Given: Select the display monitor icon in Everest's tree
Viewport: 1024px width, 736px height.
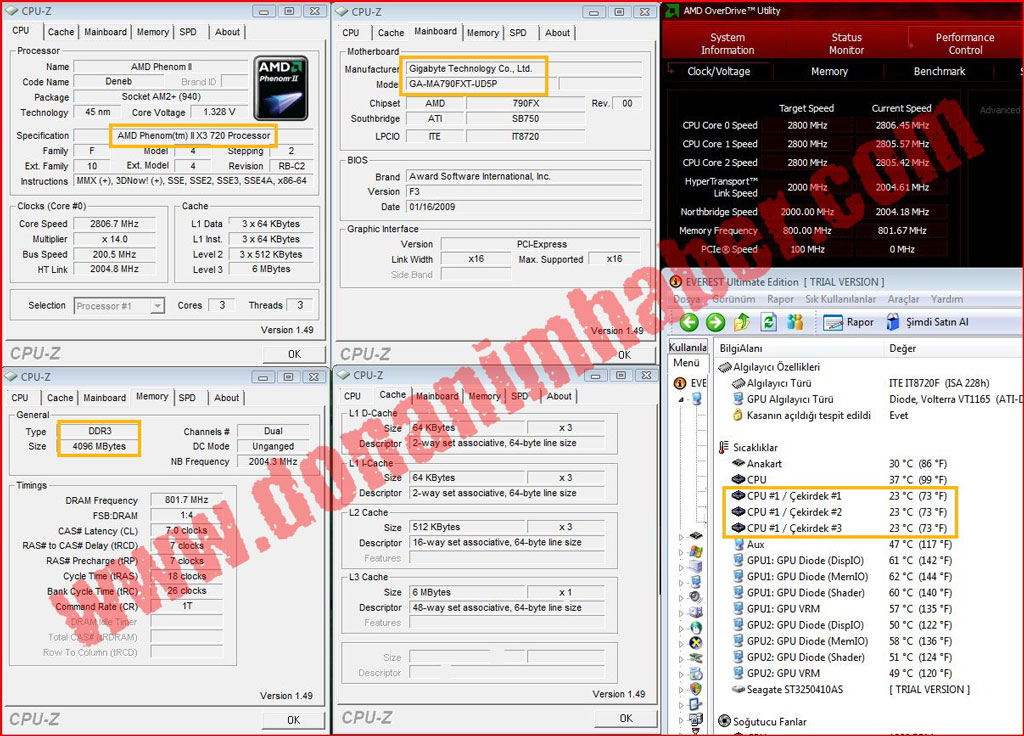Looking at the screenshot, I should click(x=696, y=581).
